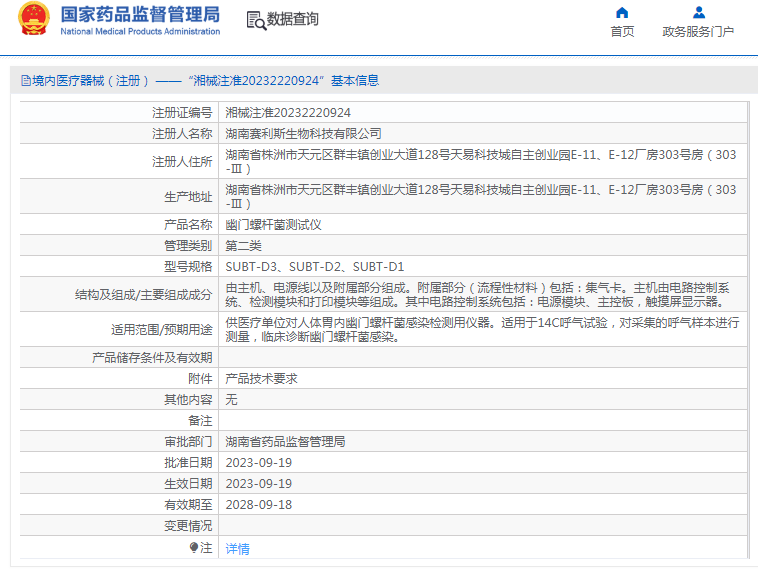The width and height of the screenshot is (758, 571).
Task: Click 注册人住所 address value
Action: 481,161
